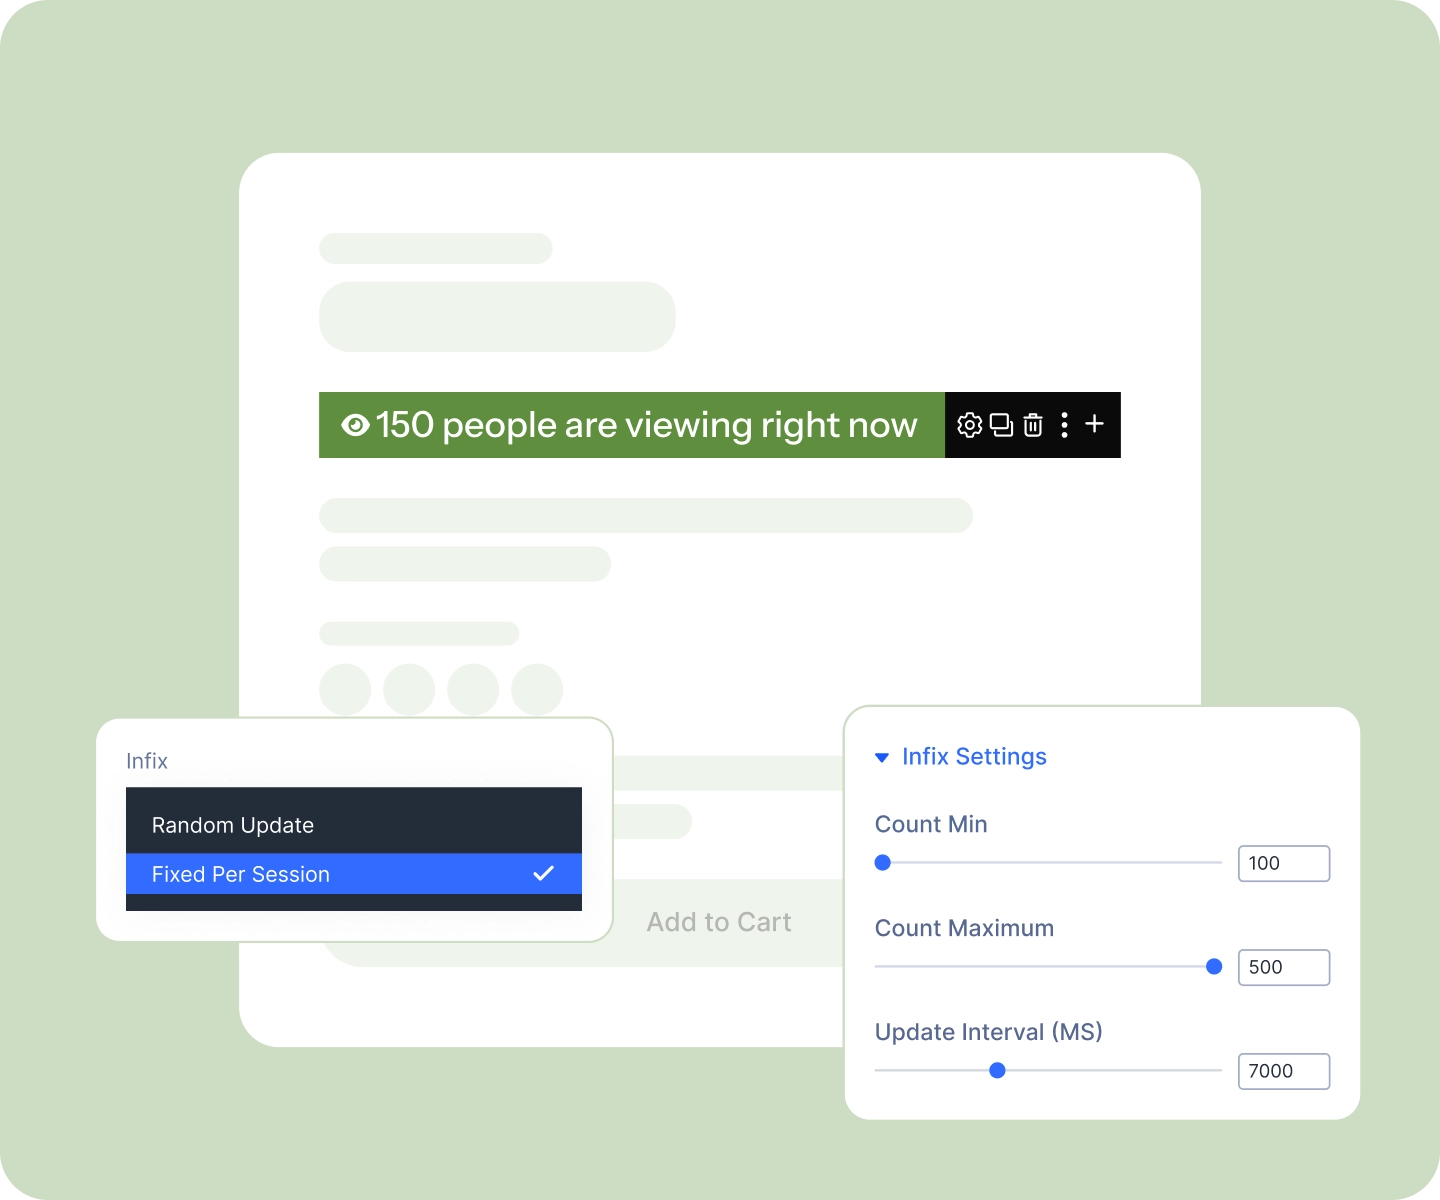The height and width of the screenshot is (1200, 1440).
Task: Select Random Update option
Action: click(x=354, y=825)
